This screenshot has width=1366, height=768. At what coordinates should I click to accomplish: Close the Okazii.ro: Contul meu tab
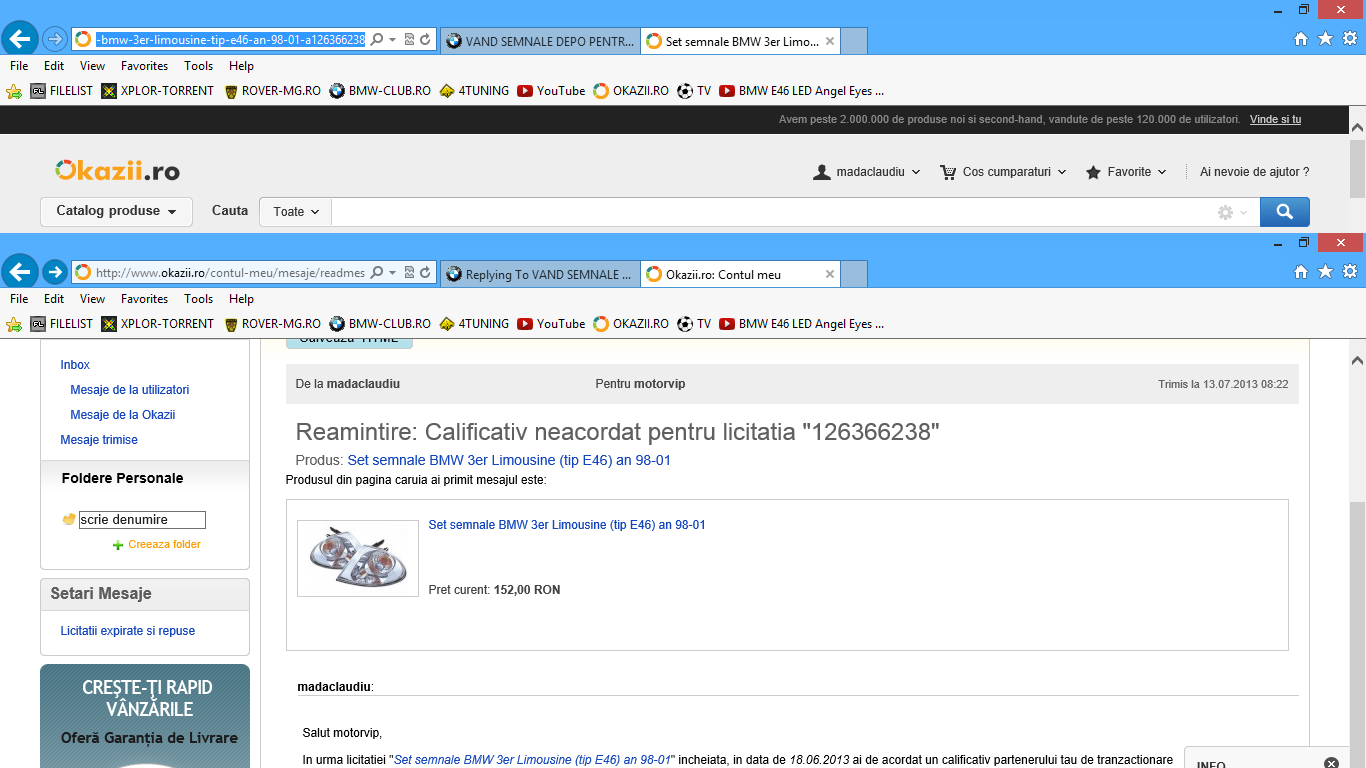(829, 274)
